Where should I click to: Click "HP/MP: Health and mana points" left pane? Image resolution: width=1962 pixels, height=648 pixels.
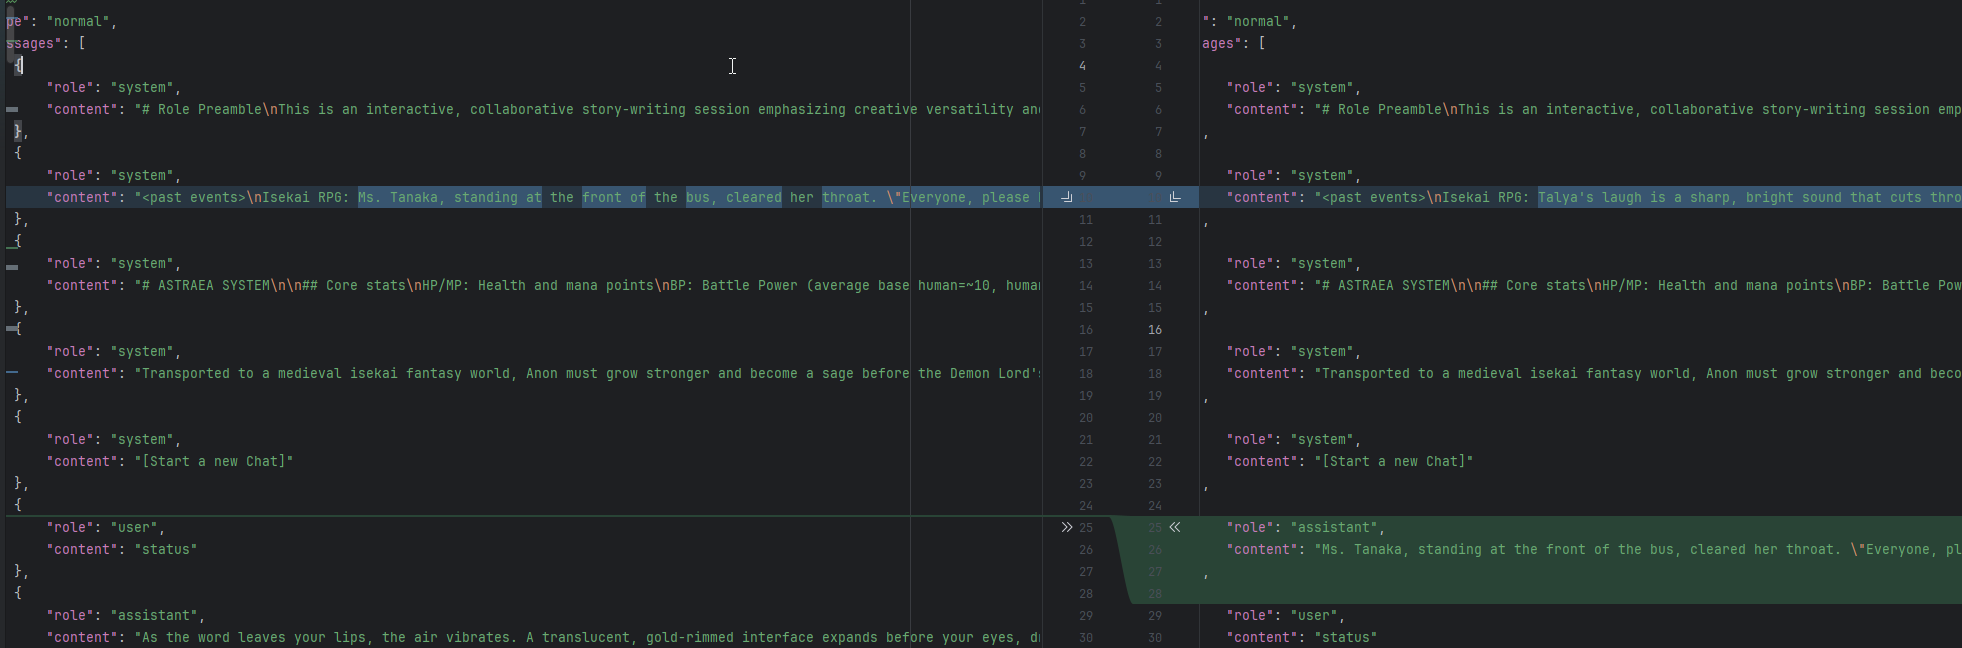(538, 285)
